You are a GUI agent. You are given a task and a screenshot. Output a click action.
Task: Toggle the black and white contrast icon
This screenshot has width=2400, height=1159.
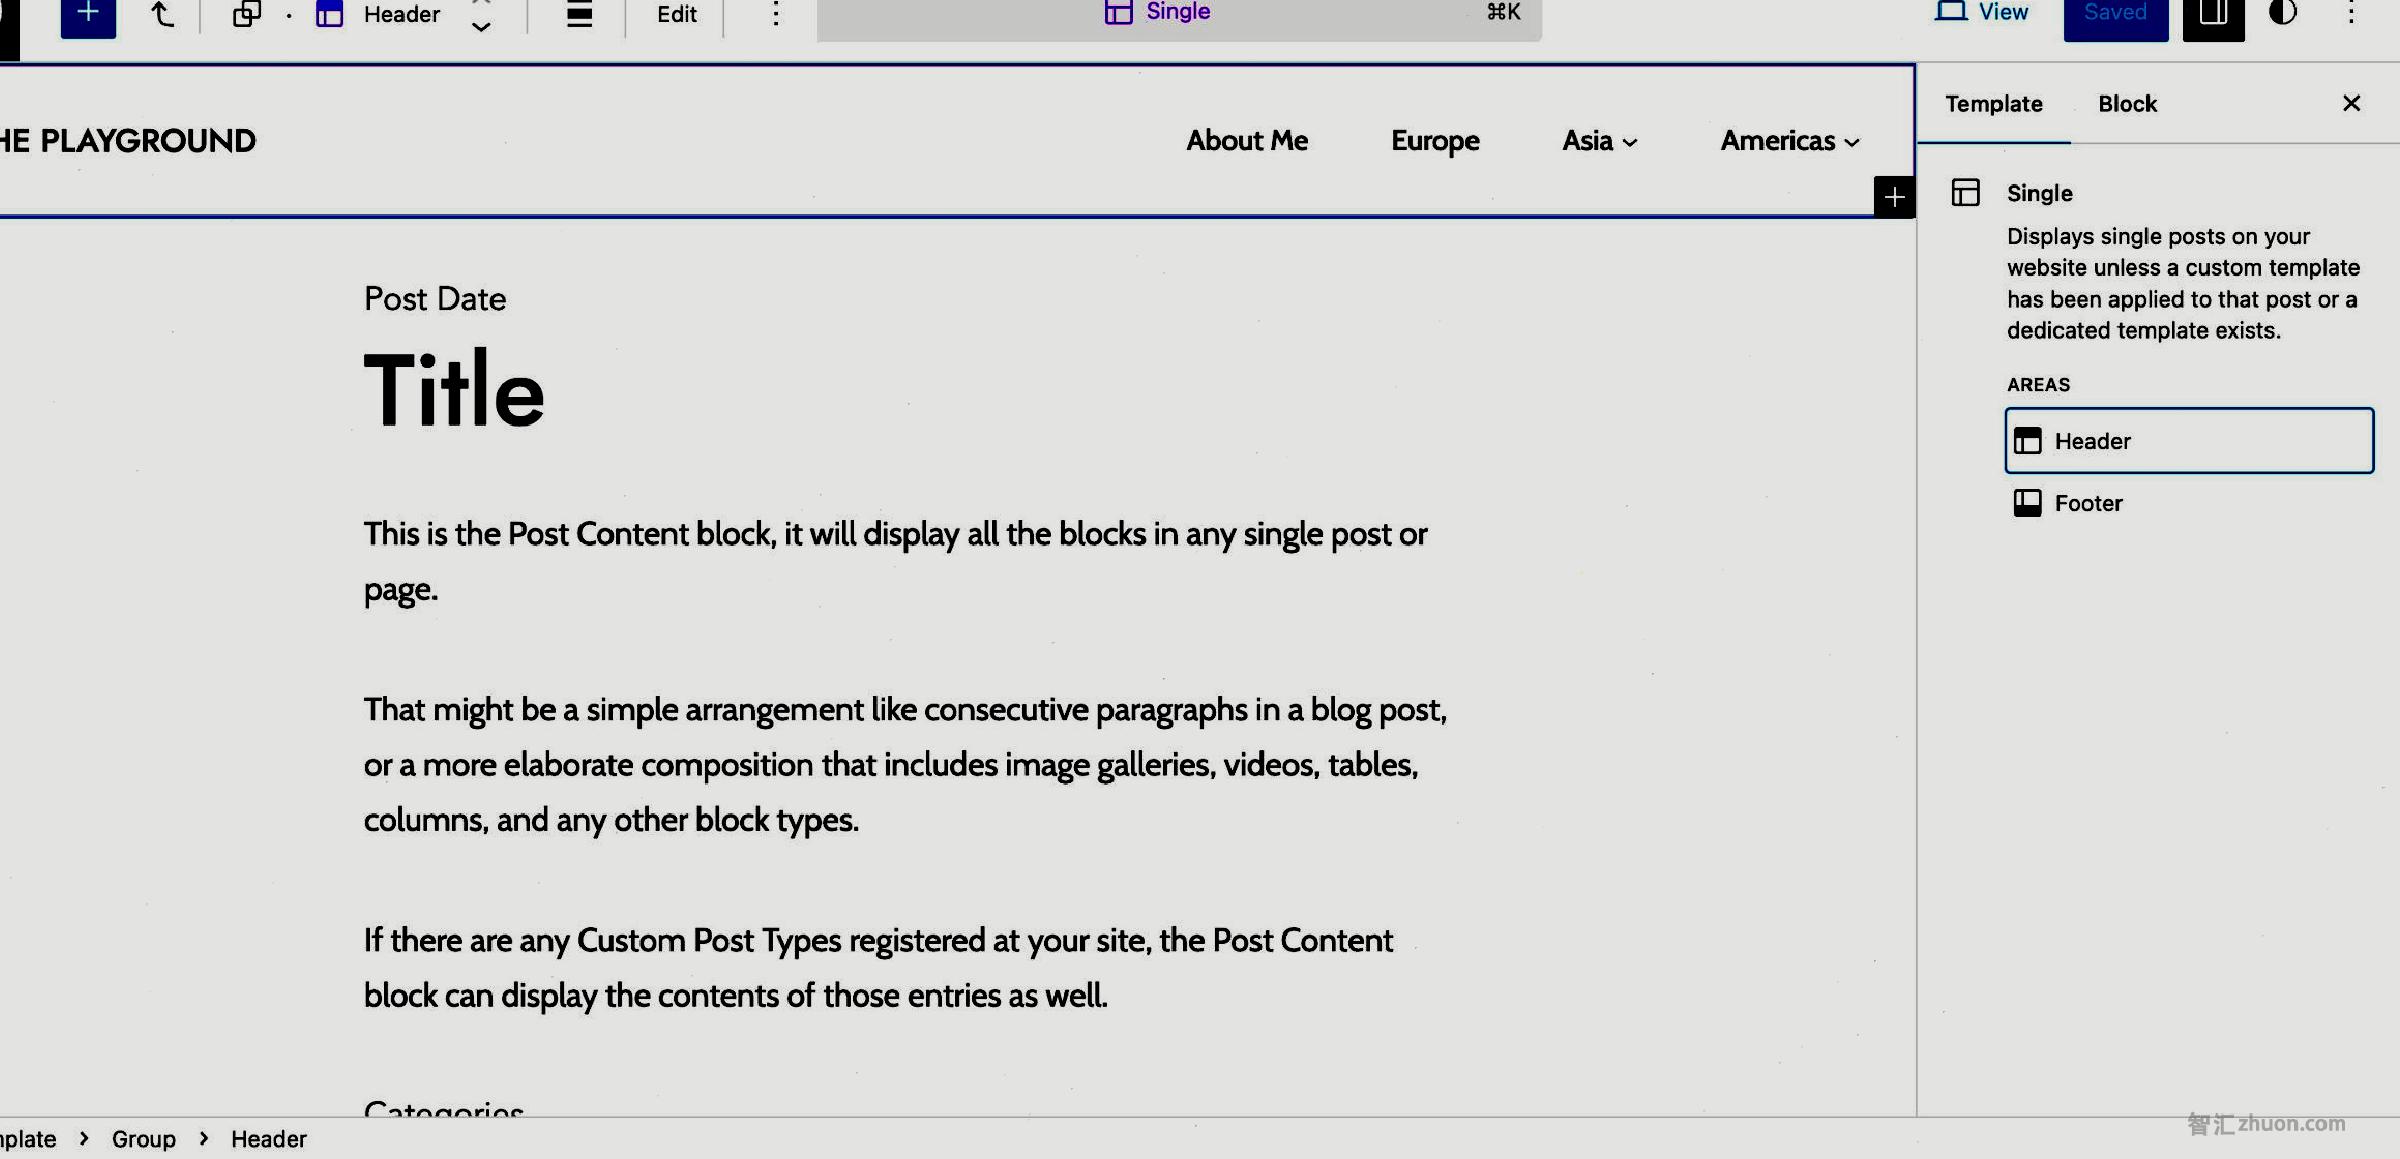click(x=2285, y=12)
